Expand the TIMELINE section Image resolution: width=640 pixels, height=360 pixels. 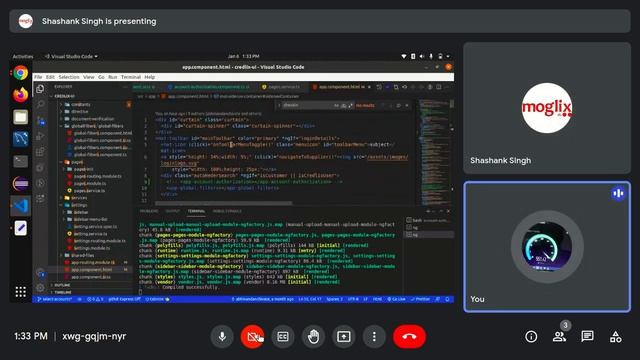(x=63, y=292)
